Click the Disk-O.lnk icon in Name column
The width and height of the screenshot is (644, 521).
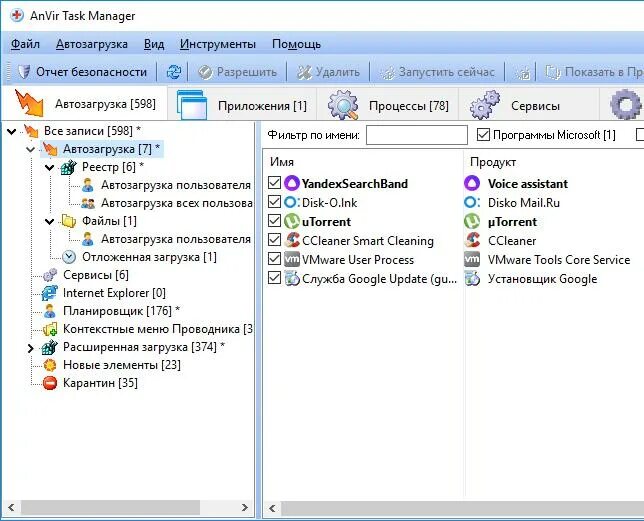tap(292, 202)
